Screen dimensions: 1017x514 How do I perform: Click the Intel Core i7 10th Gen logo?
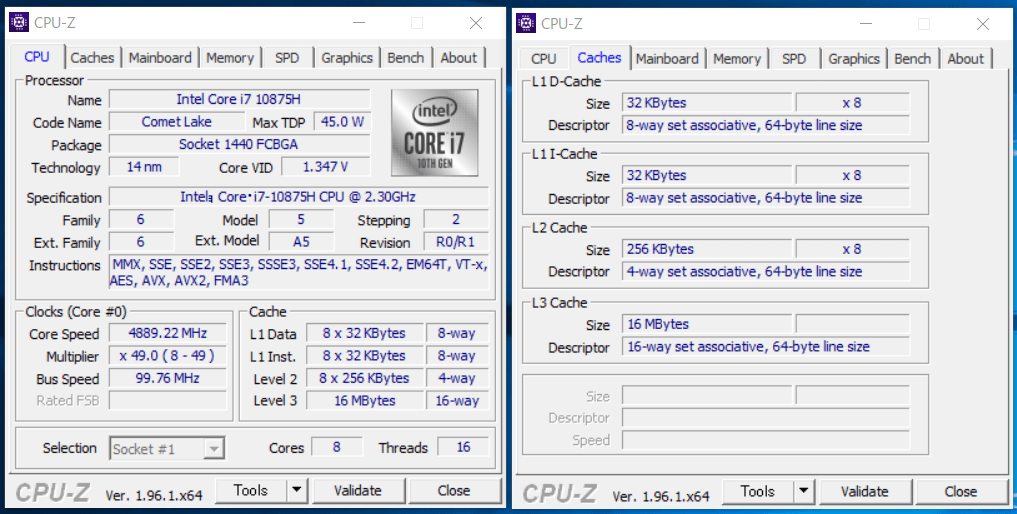(435, 133)
